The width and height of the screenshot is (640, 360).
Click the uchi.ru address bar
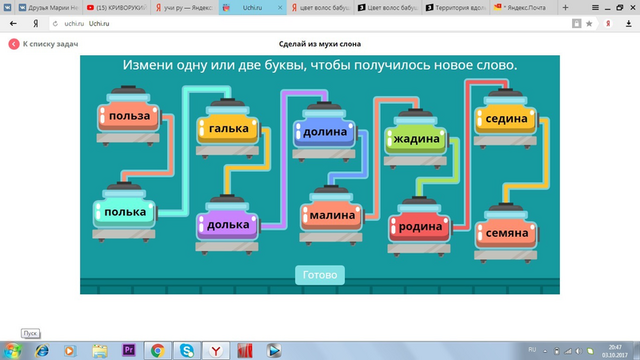[310, 24]
